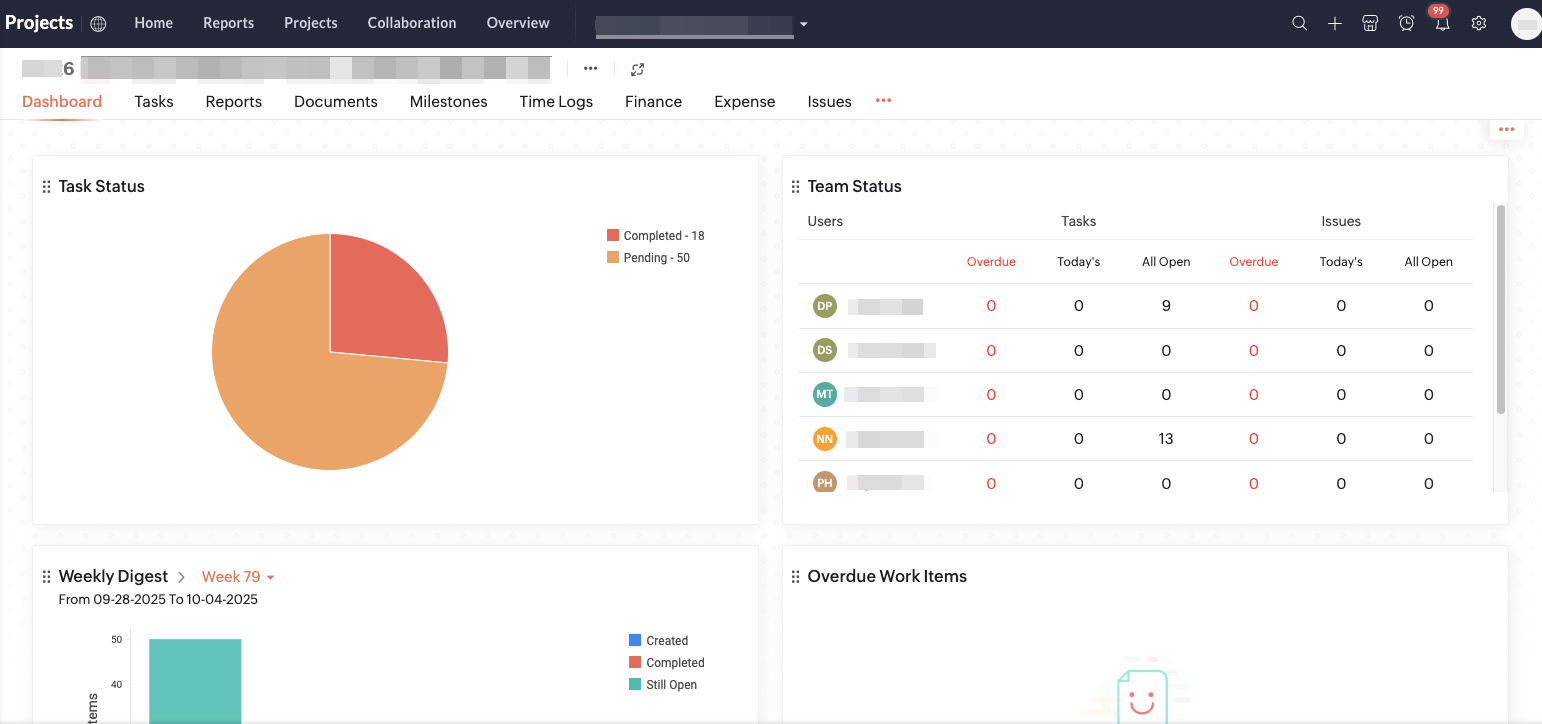Open the settings gear icon
This screenshot has width=1542, height=724.
[x=1479, y=23]
